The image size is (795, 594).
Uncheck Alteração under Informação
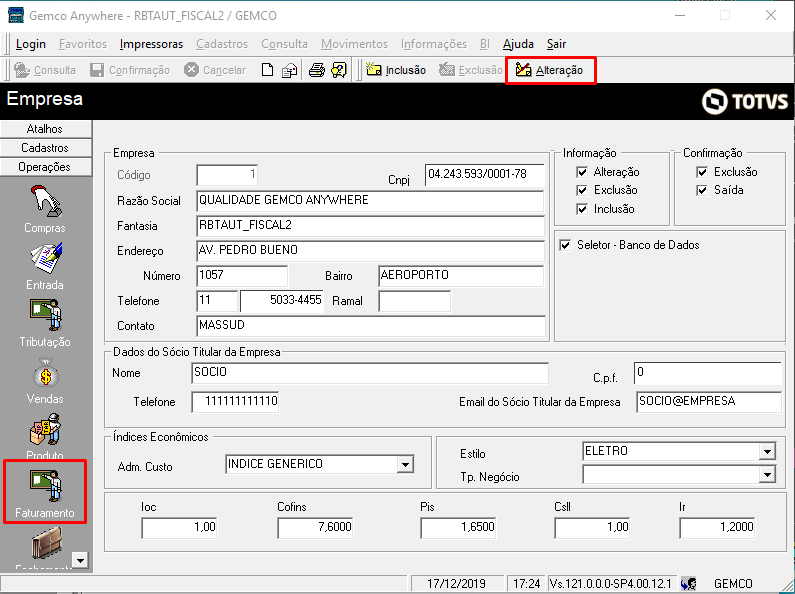(582, 172)
